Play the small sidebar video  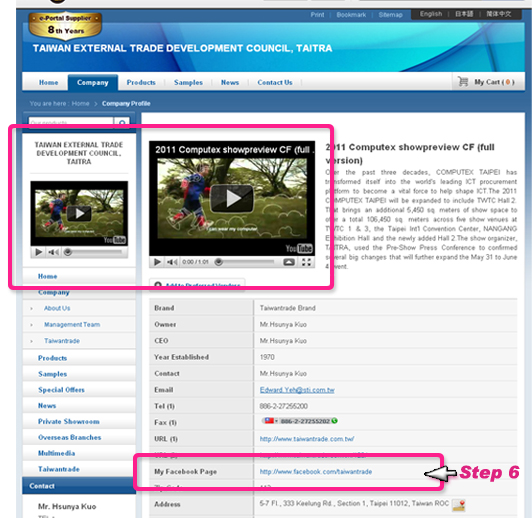click(x=79, y=213)
